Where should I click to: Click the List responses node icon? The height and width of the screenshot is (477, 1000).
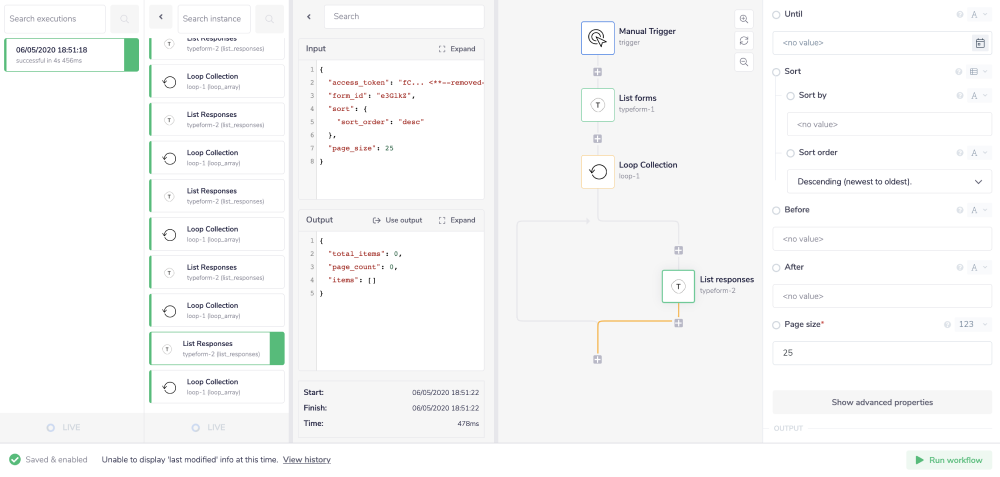pyautogui.click(x=678, y=286)
